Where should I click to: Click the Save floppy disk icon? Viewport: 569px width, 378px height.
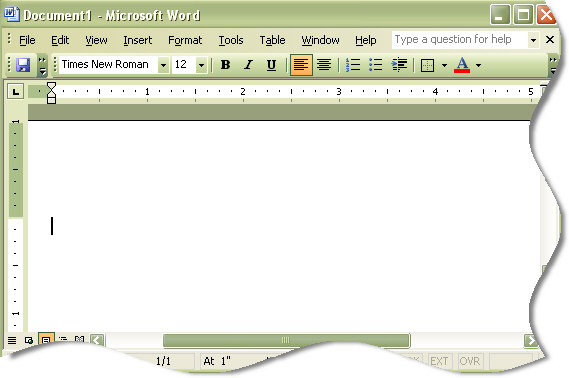(23, 65)
